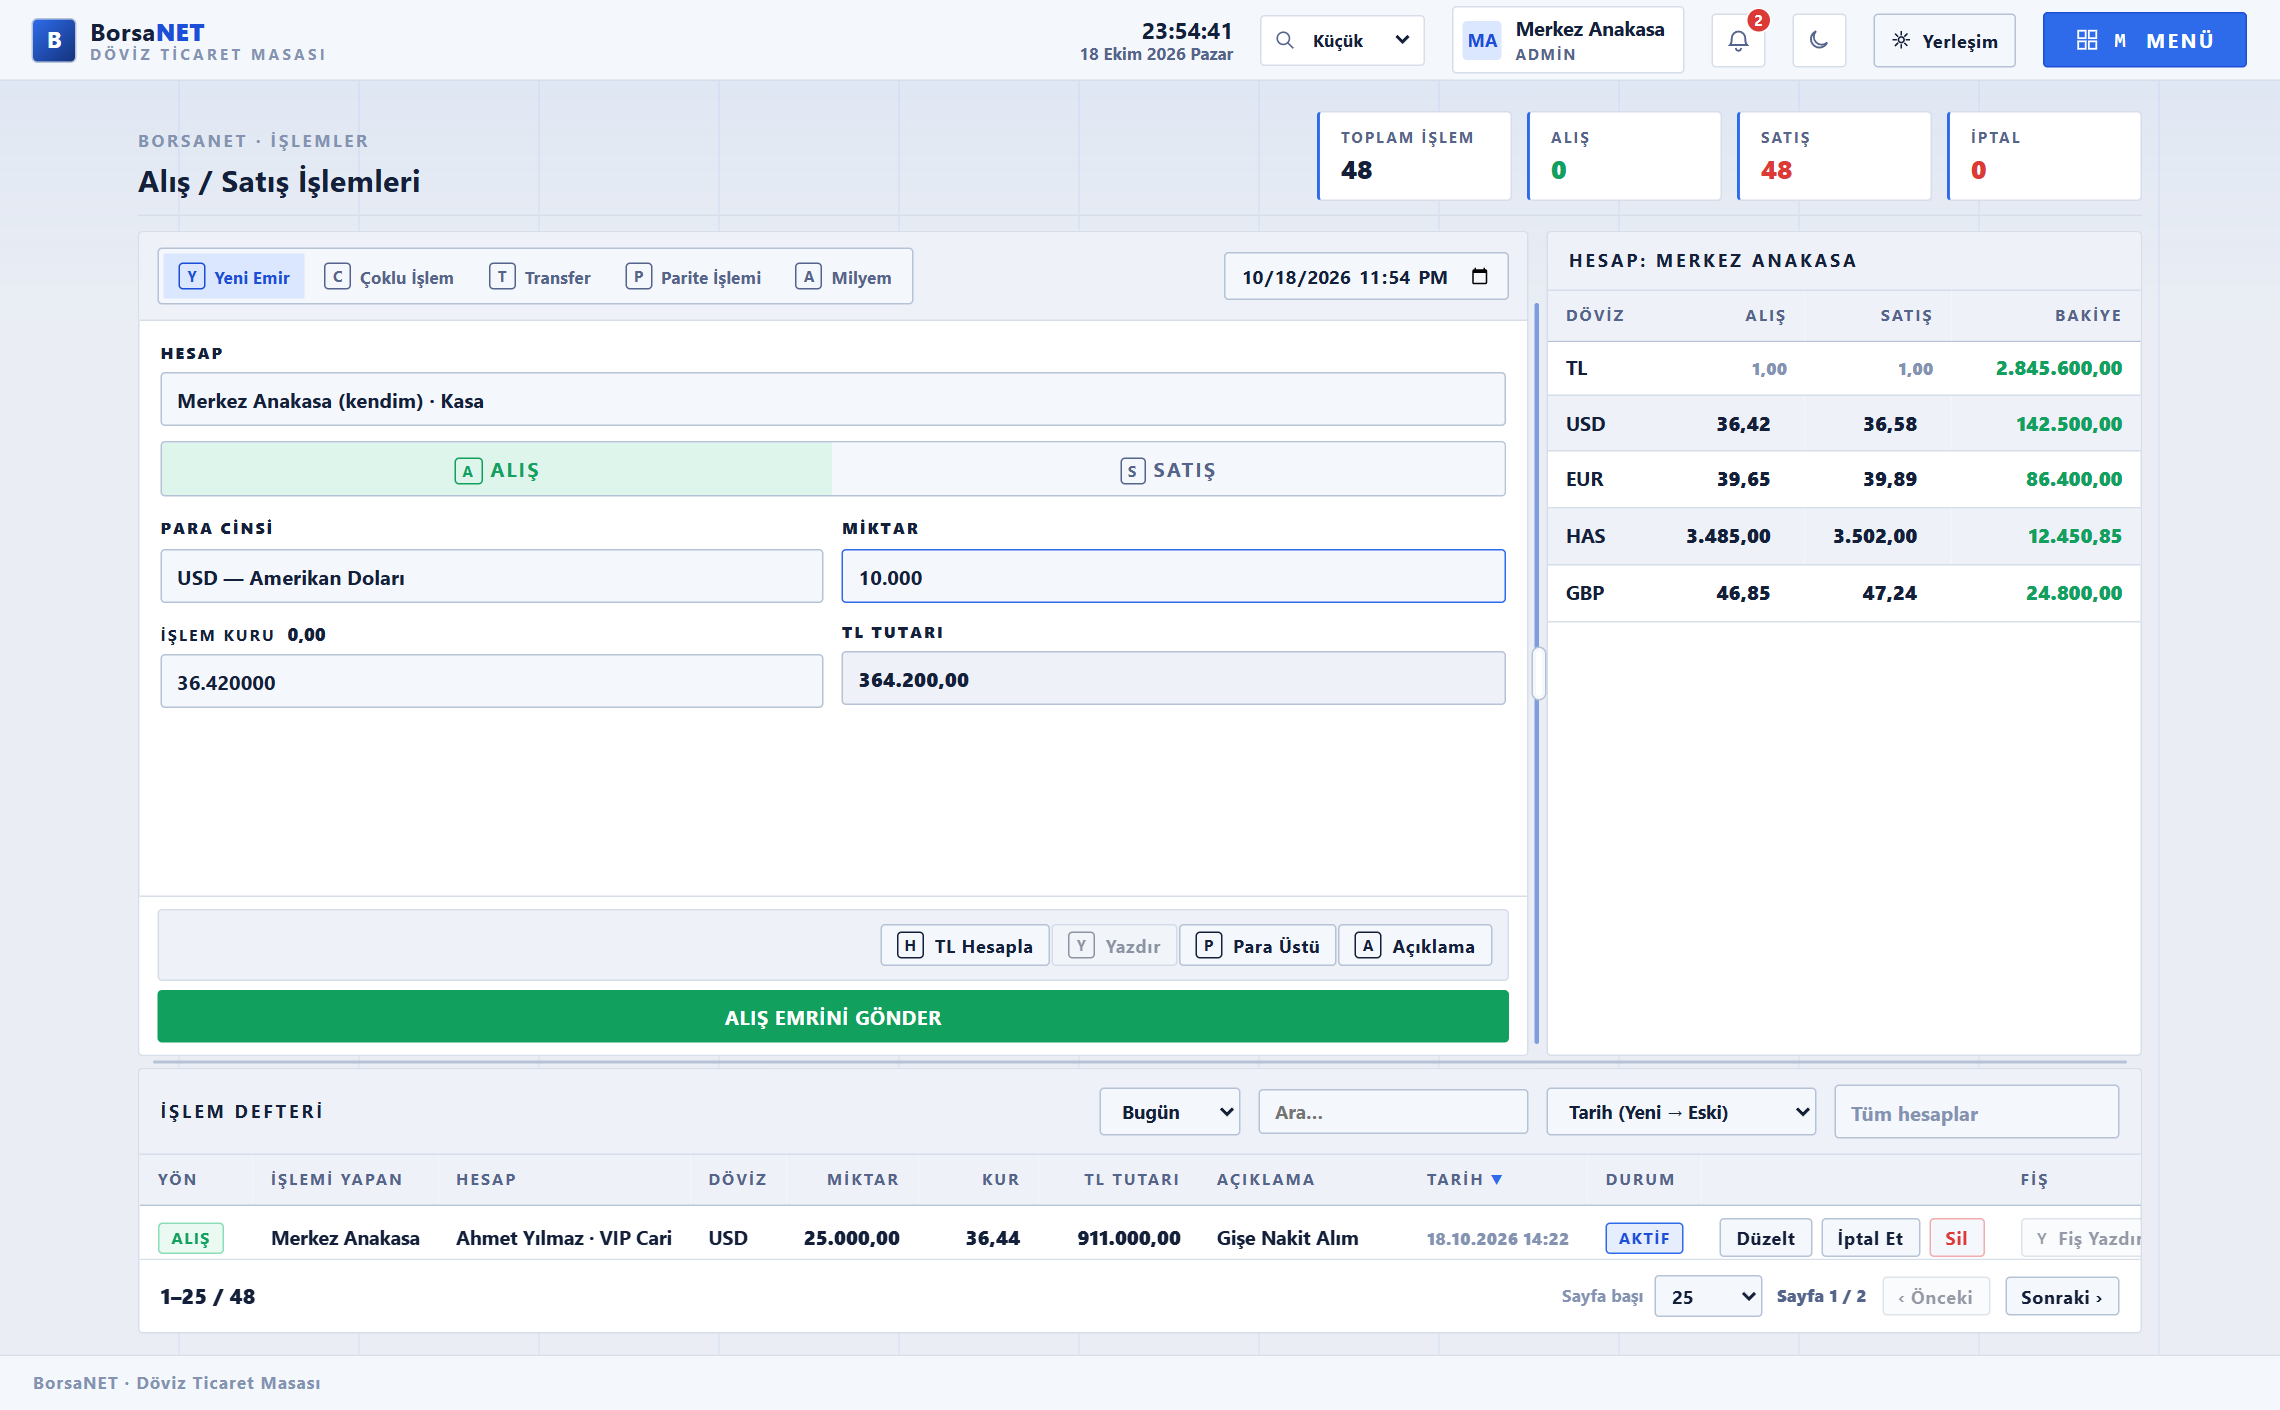Send the order with Alış Emrini Gönder
Viewport: 2280px width, 1410px height.
click(833, 1017)
